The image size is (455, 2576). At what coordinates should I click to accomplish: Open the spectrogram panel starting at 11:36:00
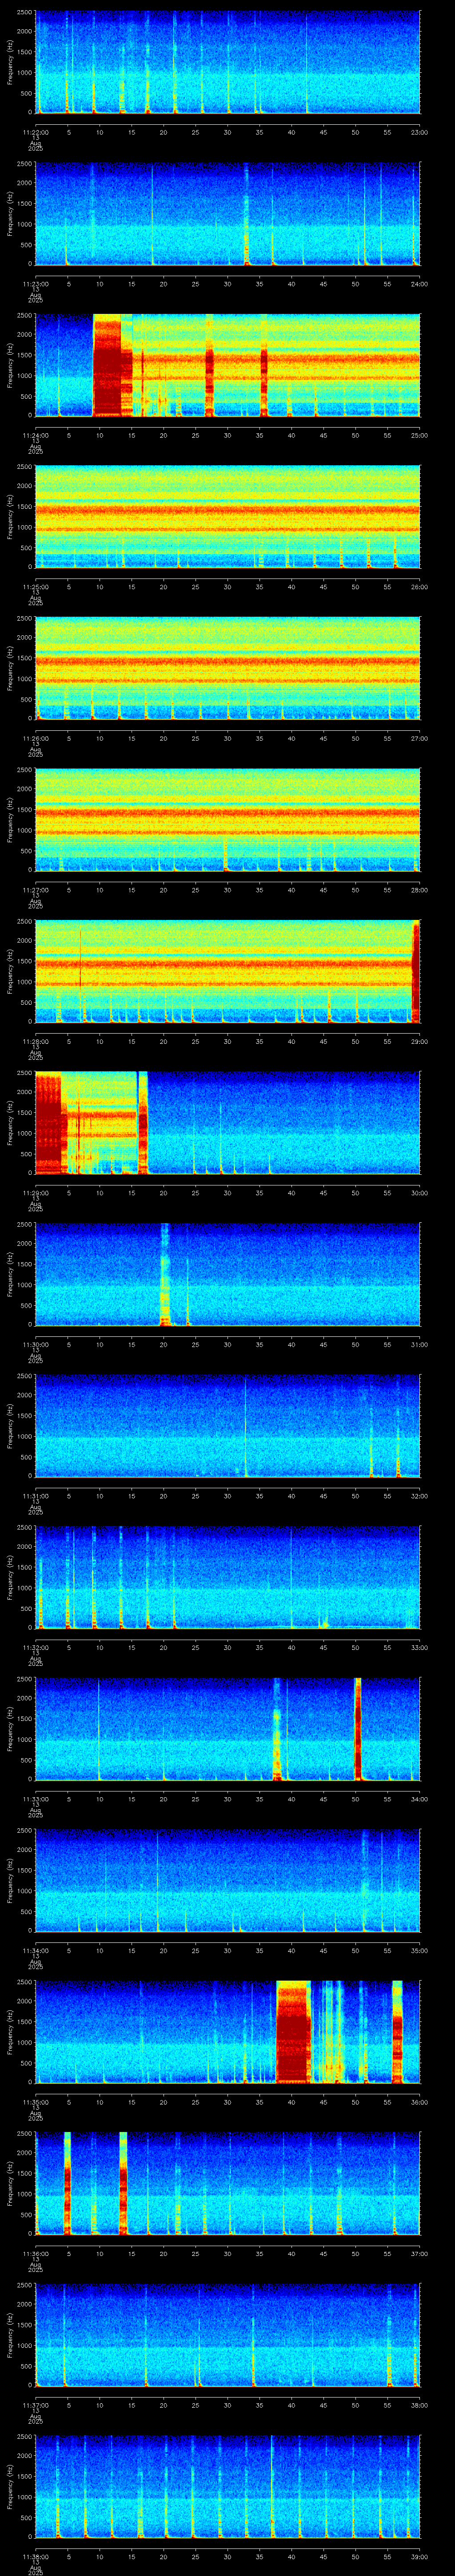point(228,2184)
